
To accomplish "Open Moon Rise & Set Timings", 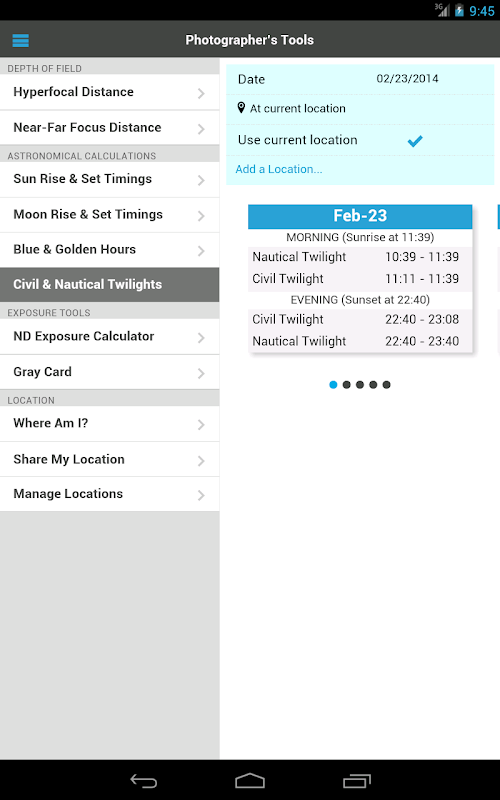I will click(x=110, y=215).
